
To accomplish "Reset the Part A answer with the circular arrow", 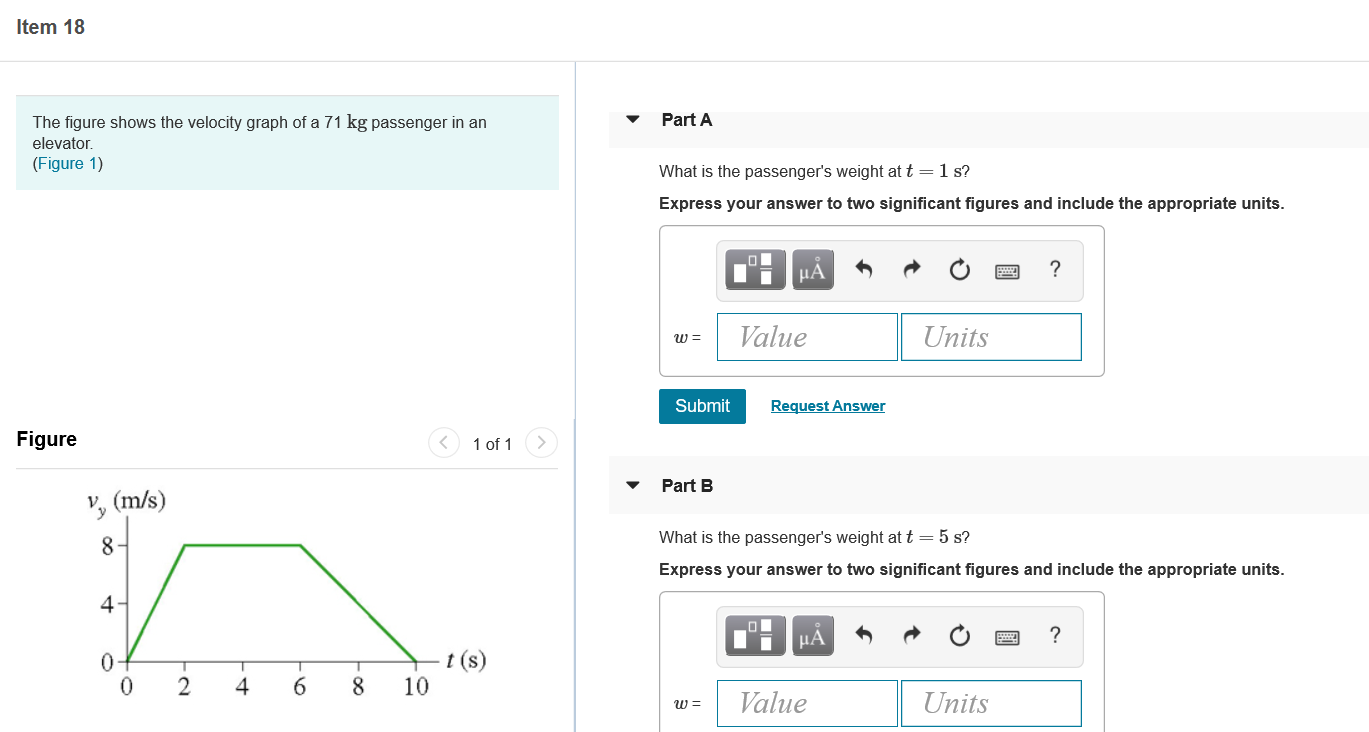I will (x=959, y=269).
